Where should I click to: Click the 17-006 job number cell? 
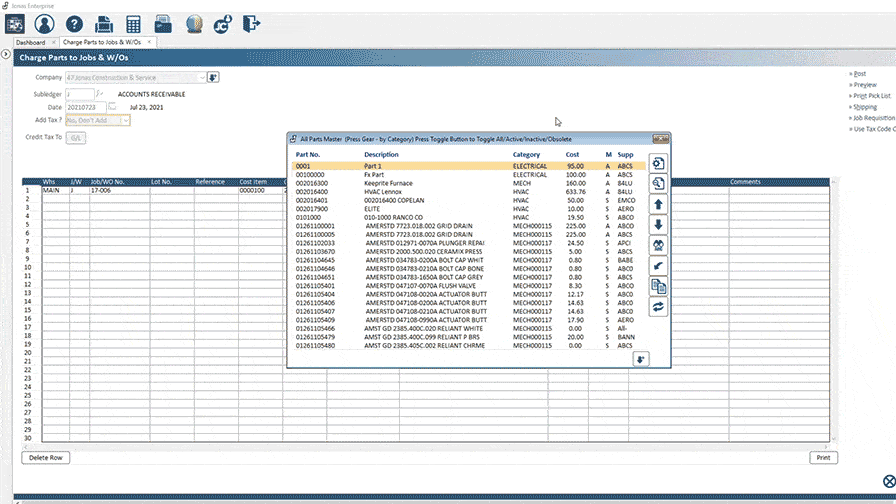[119, 190]
